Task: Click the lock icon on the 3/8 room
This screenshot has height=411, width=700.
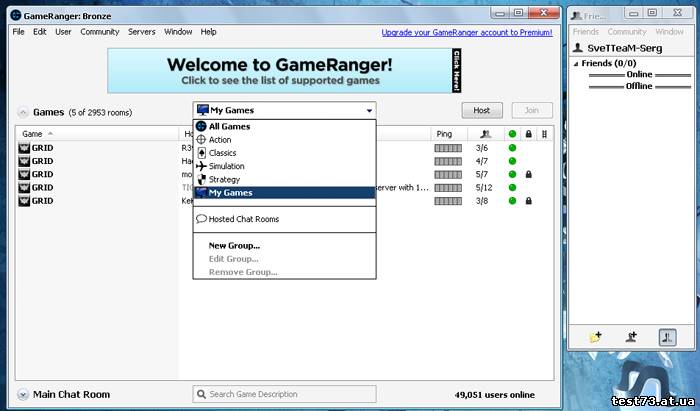Action: (529, 201)
